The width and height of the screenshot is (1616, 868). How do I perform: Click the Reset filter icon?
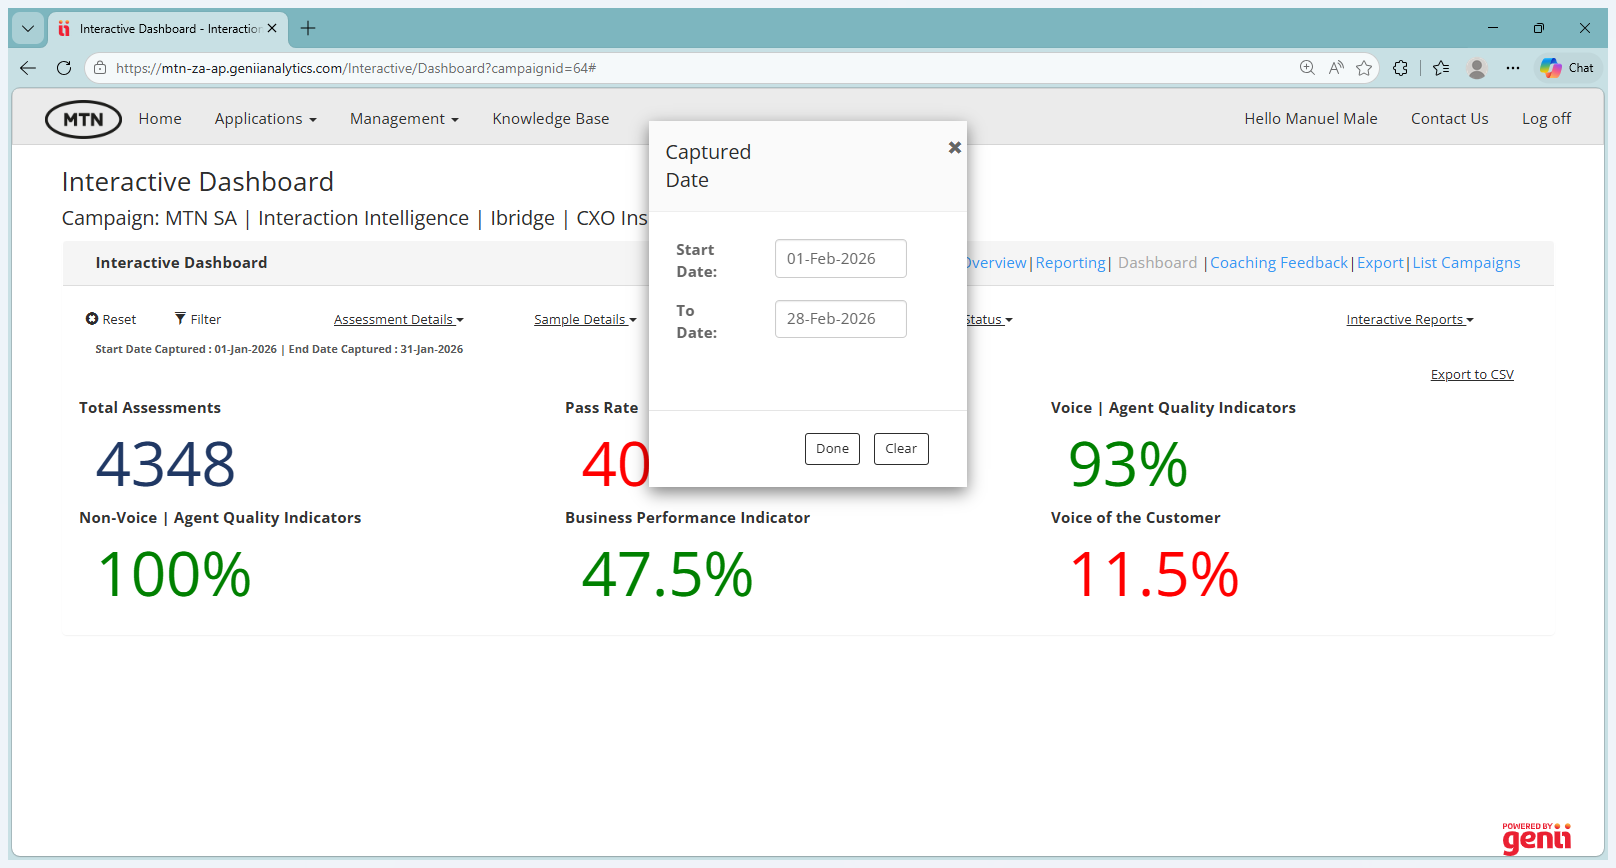coord(92,319)
